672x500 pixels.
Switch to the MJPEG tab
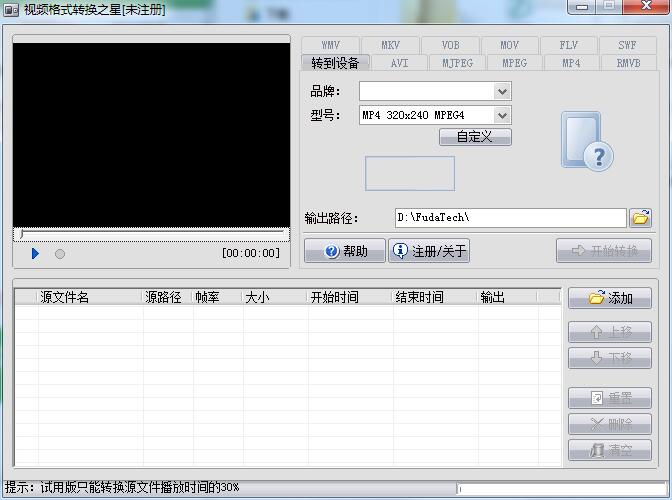pos(457,63)
